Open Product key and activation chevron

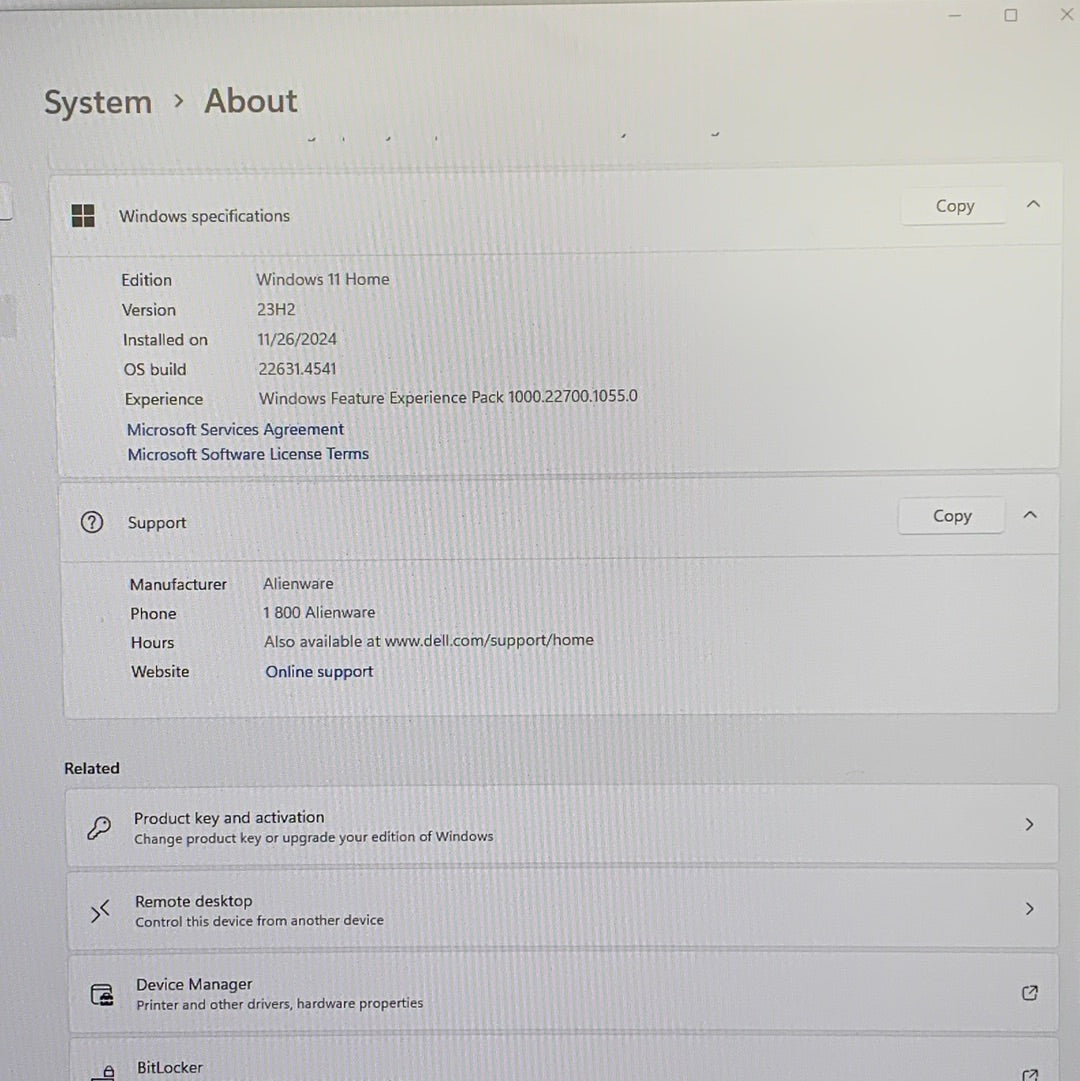coord(1029,825)
